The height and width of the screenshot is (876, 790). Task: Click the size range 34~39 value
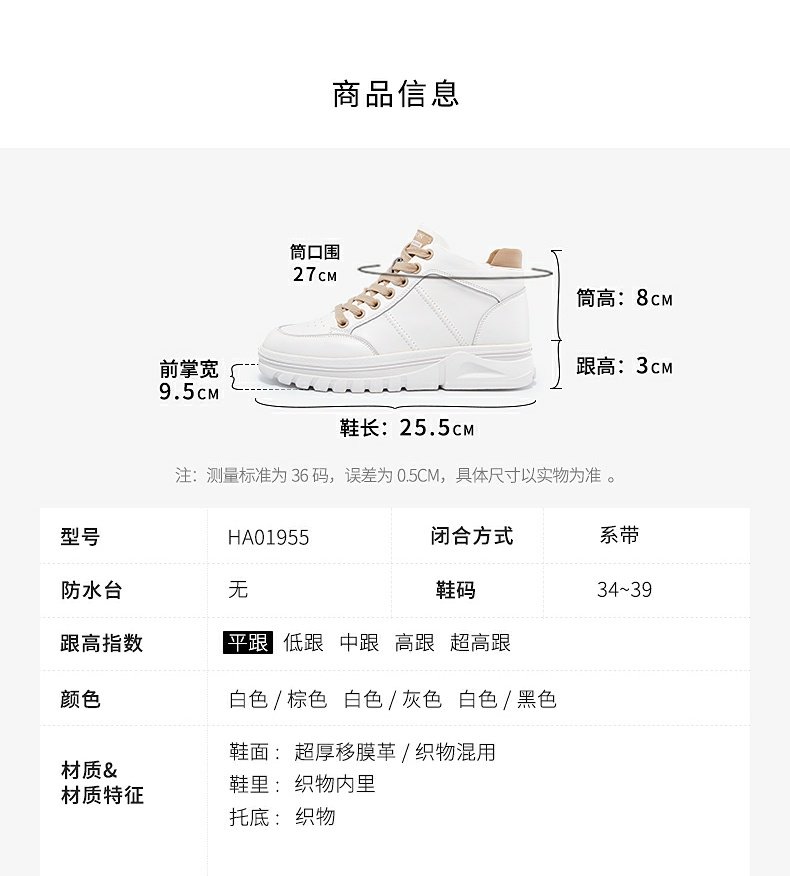pos(624,590)
